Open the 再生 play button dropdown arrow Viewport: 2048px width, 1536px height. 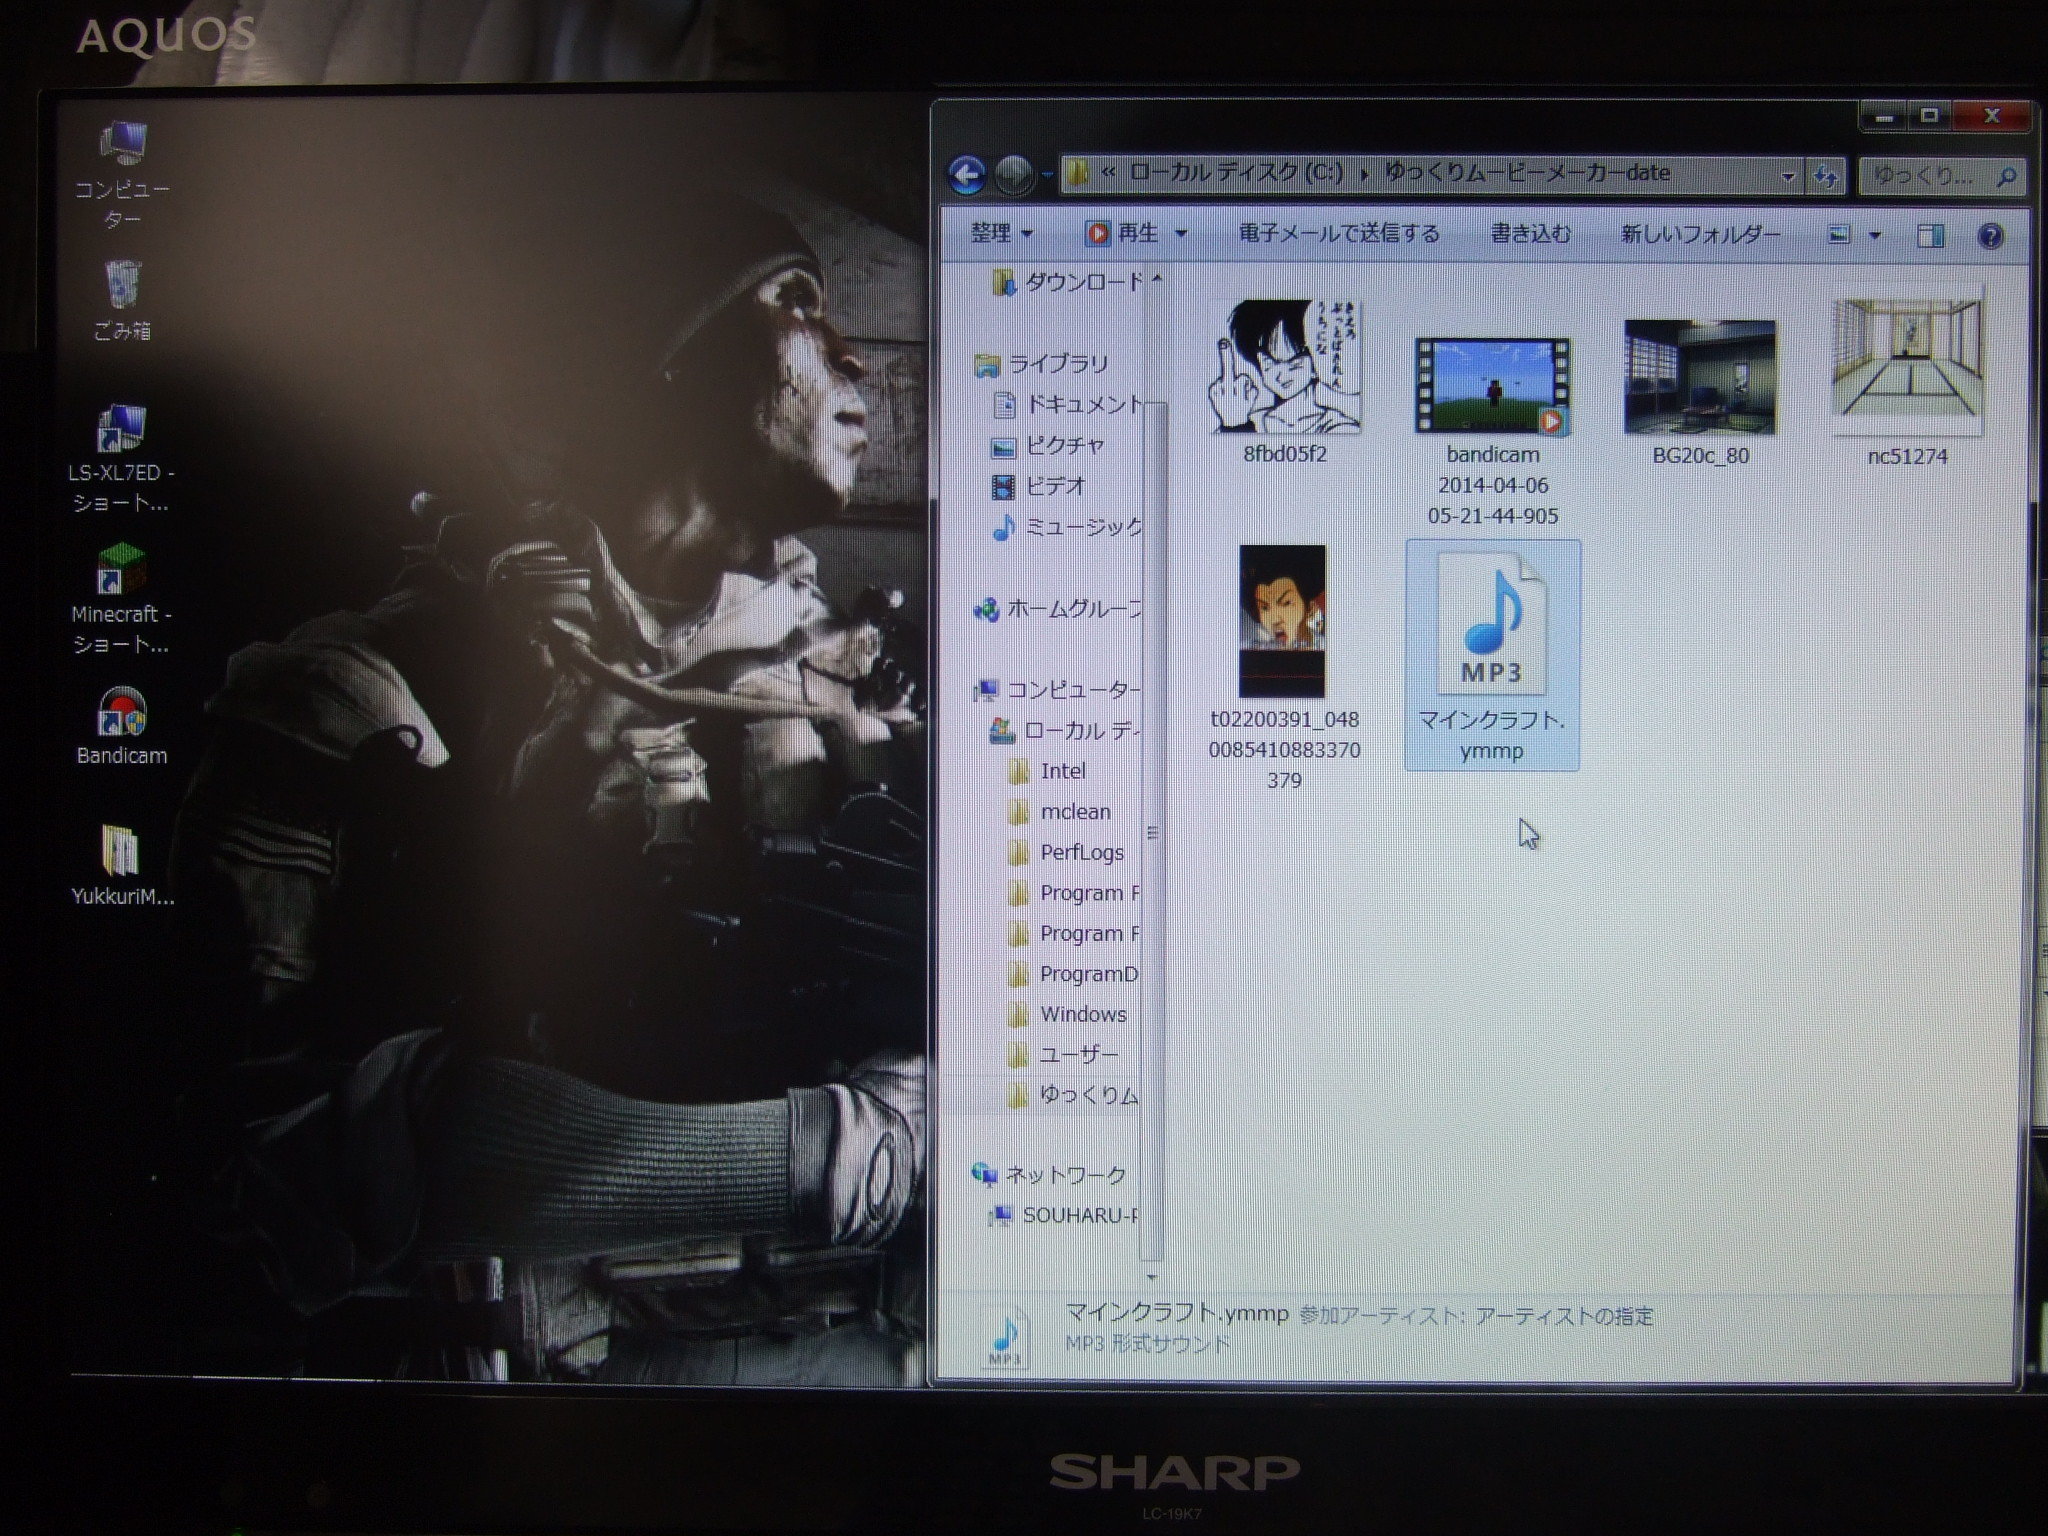1181,234
